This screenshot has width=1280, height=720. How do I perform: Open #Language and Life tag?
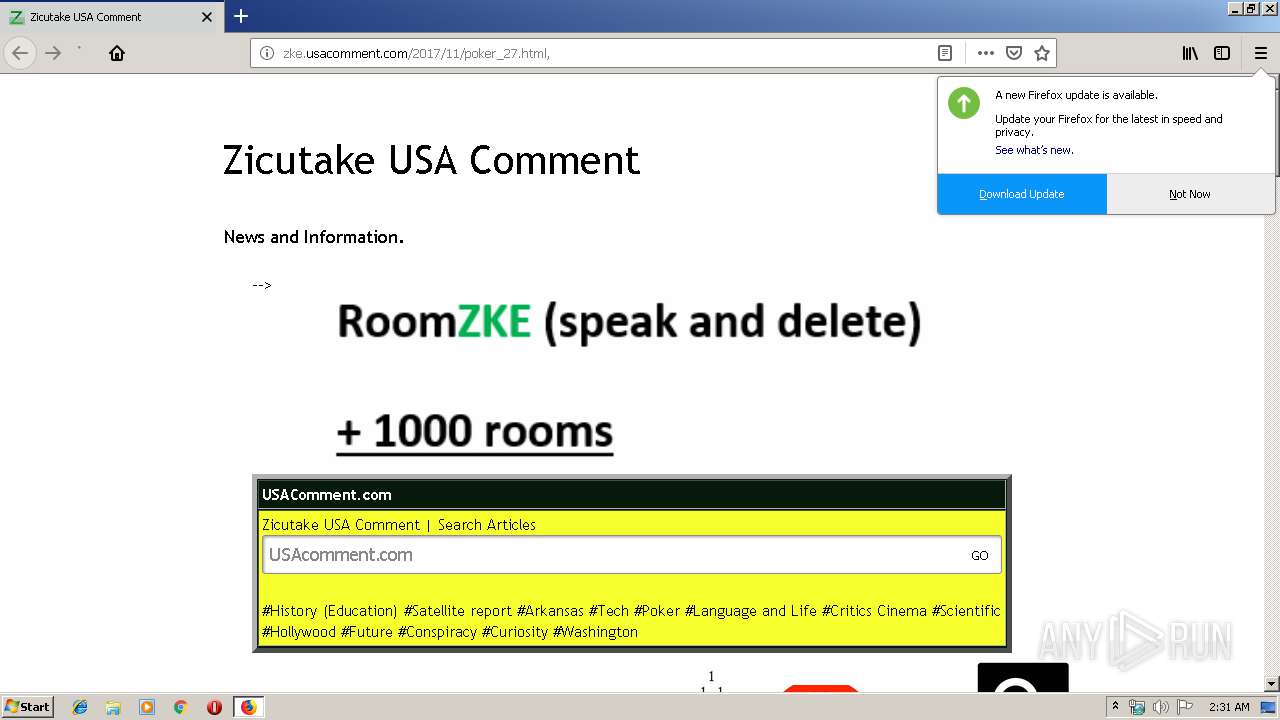point(751,611)
